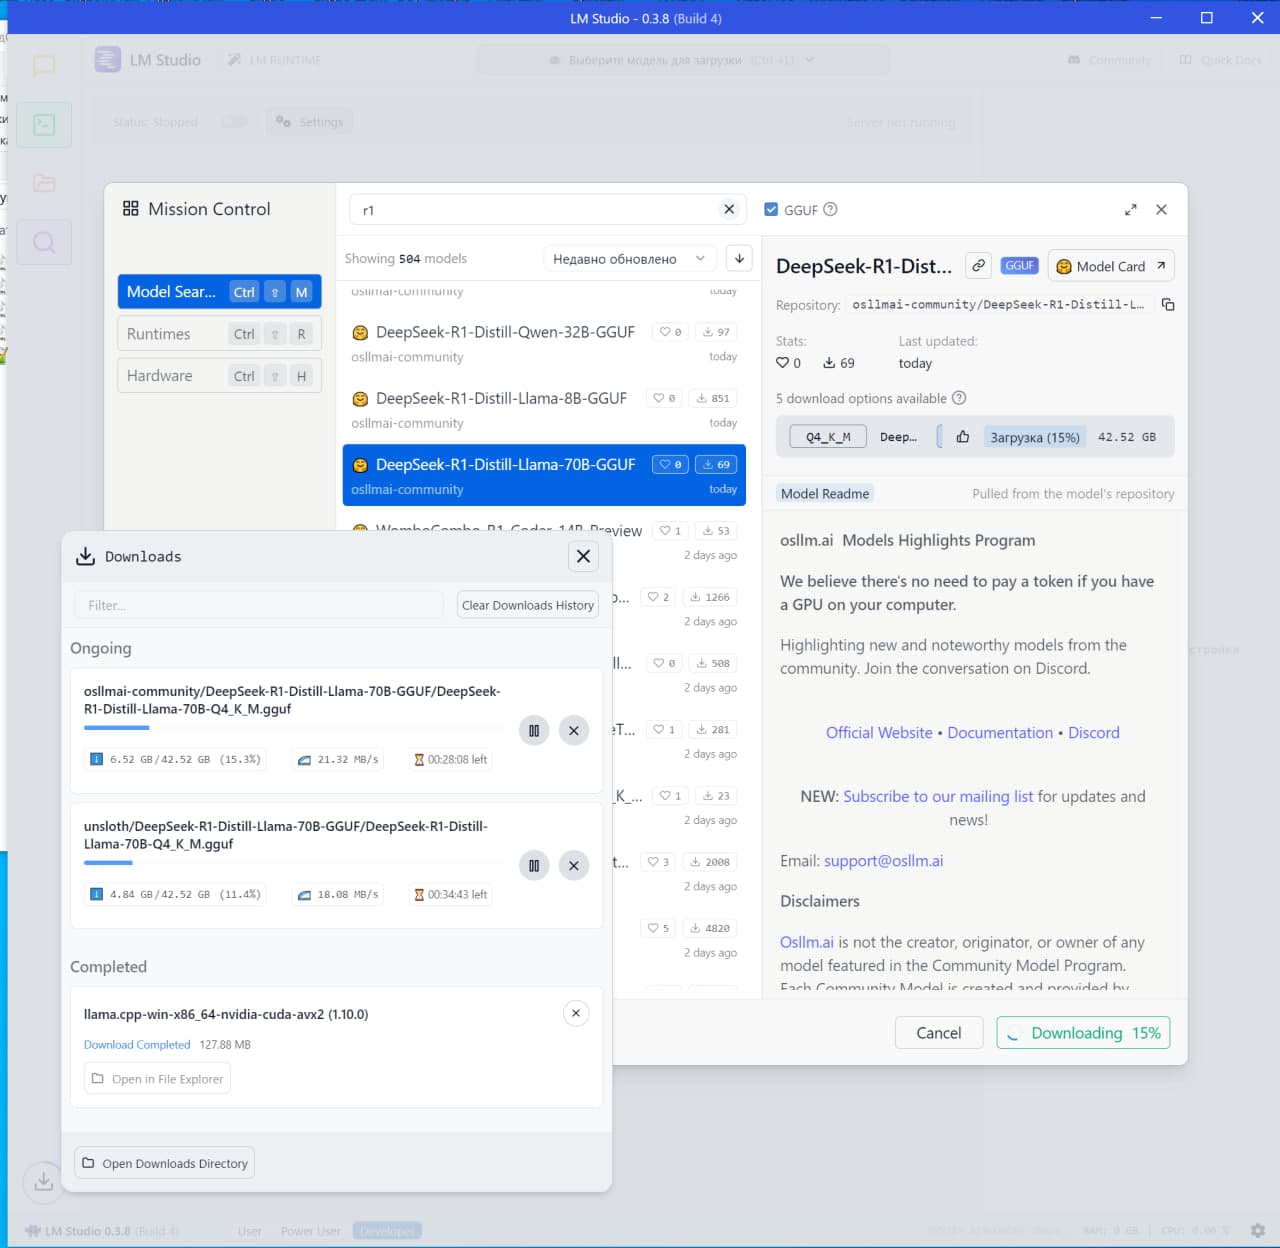Toggle the GGUF checkbox
This screenshot has width=1280, height=1248.
771,210
